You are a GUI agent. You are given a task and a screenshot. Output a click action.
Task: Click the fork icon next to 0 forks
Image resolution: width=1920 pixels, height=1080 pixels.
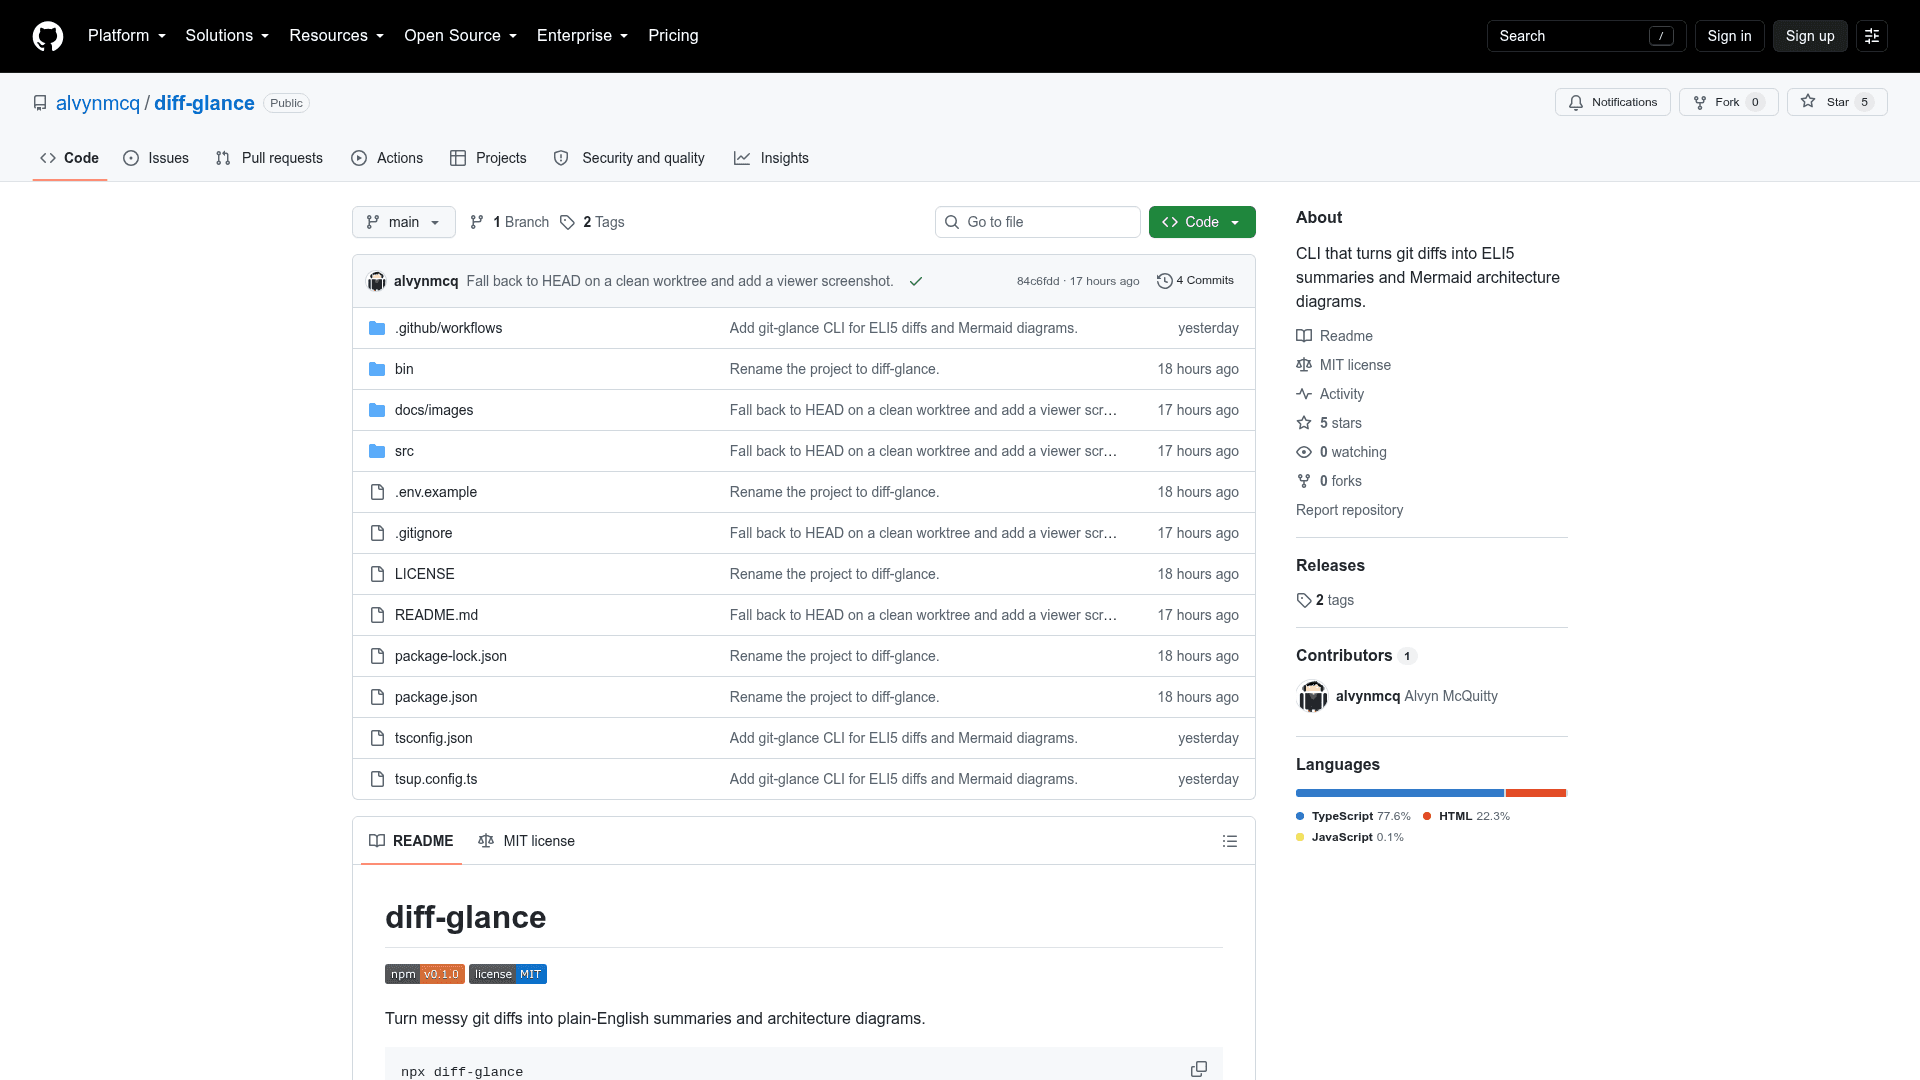1304,481
